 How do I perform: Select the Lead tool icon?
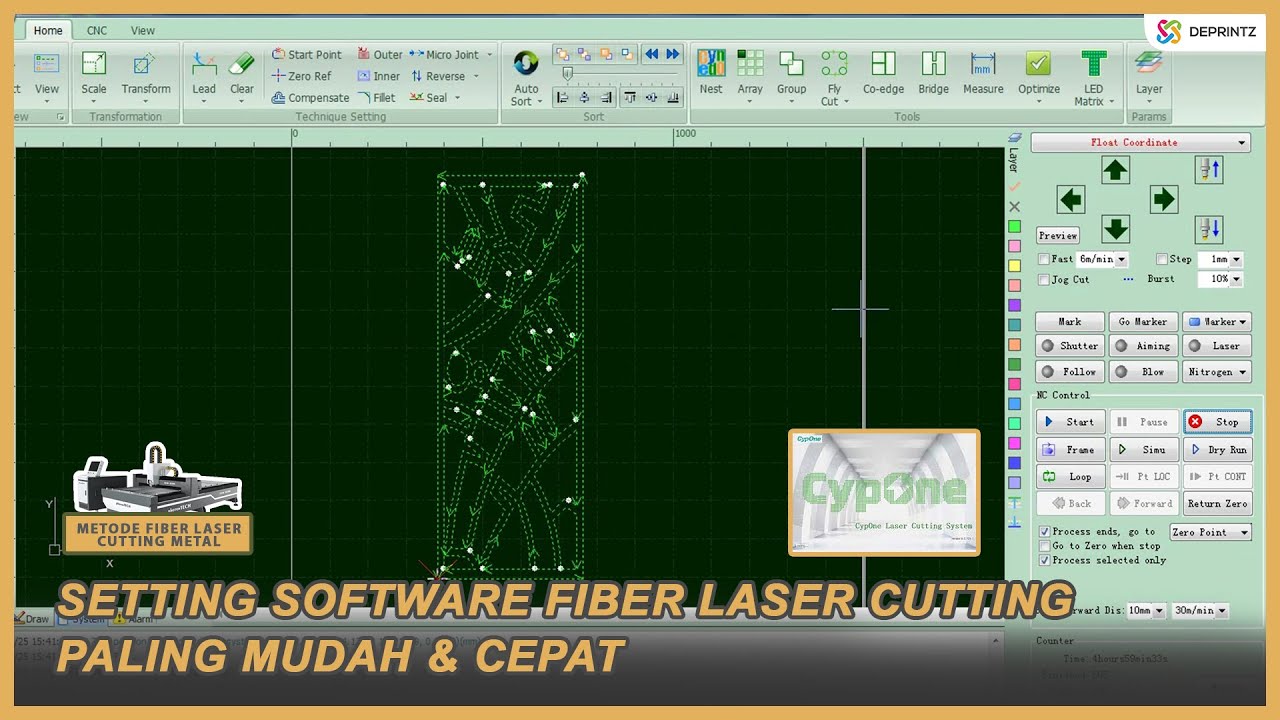[204, 65]
